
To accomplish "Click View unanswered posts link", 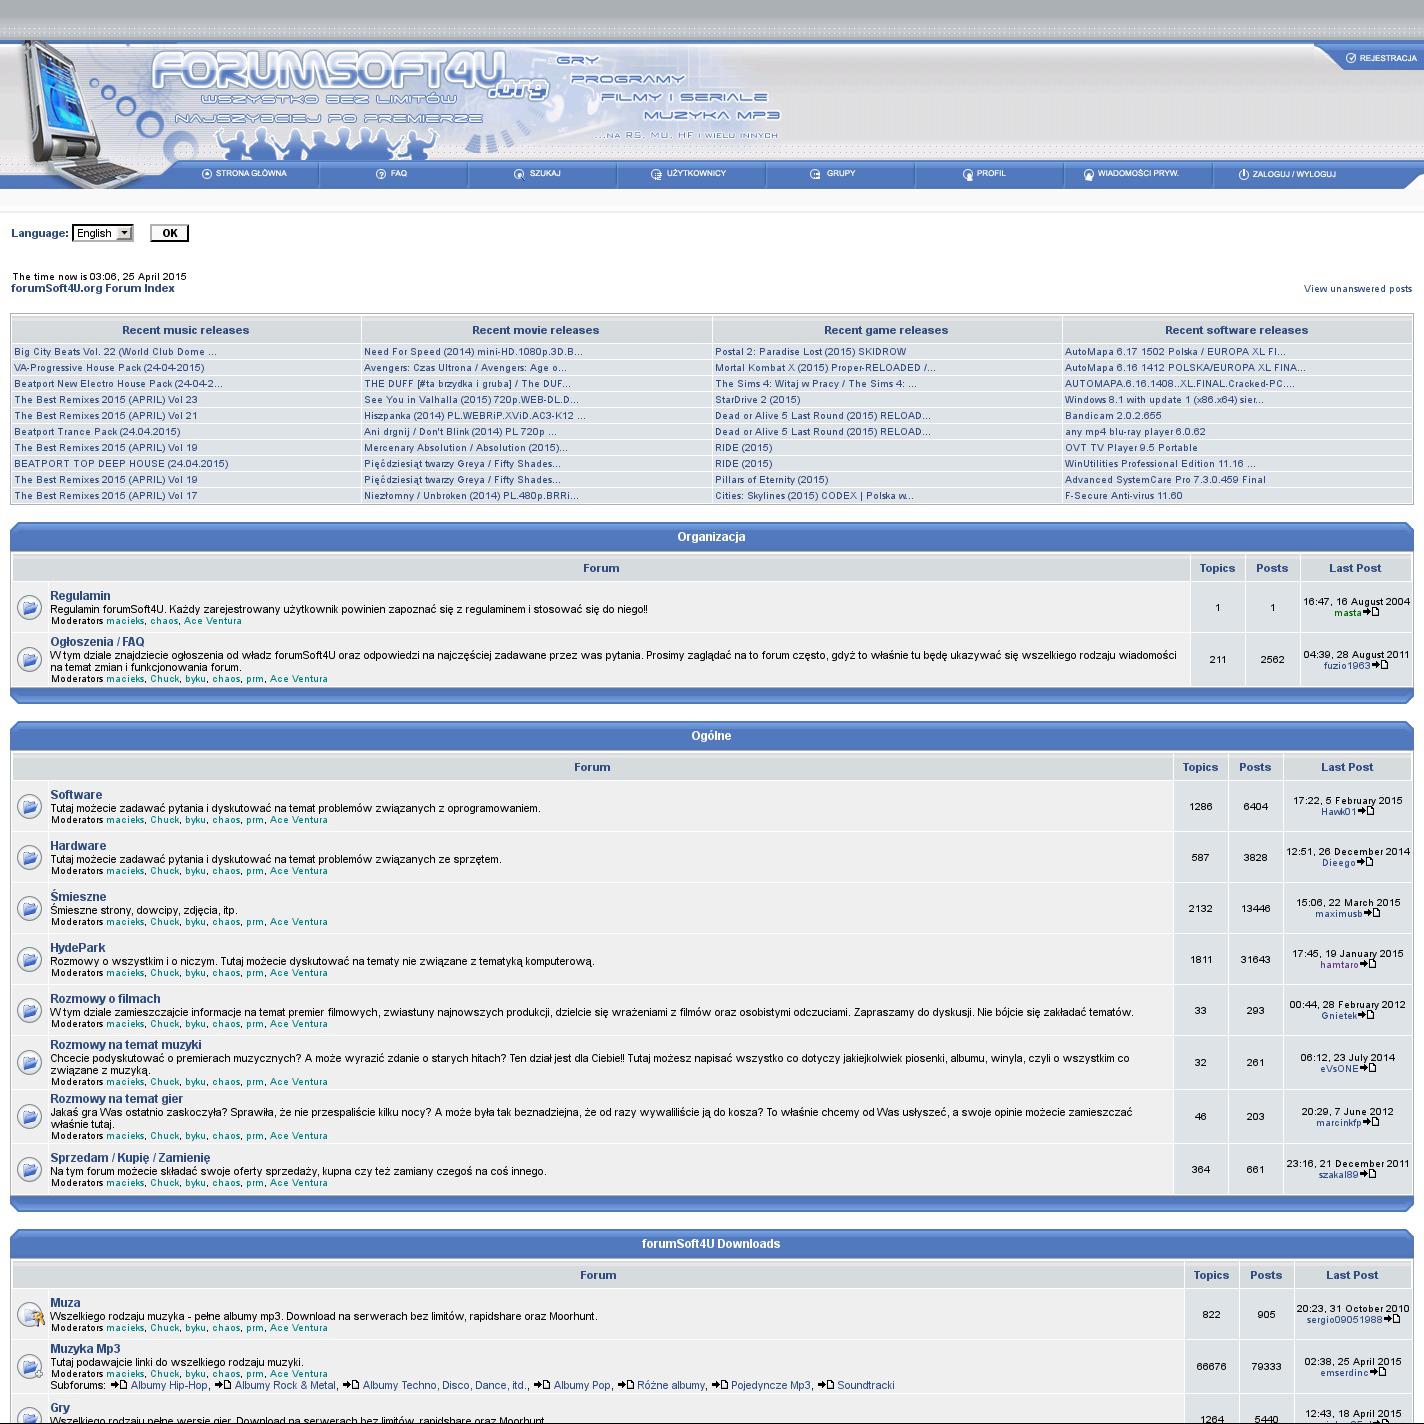I will 1357,289.
